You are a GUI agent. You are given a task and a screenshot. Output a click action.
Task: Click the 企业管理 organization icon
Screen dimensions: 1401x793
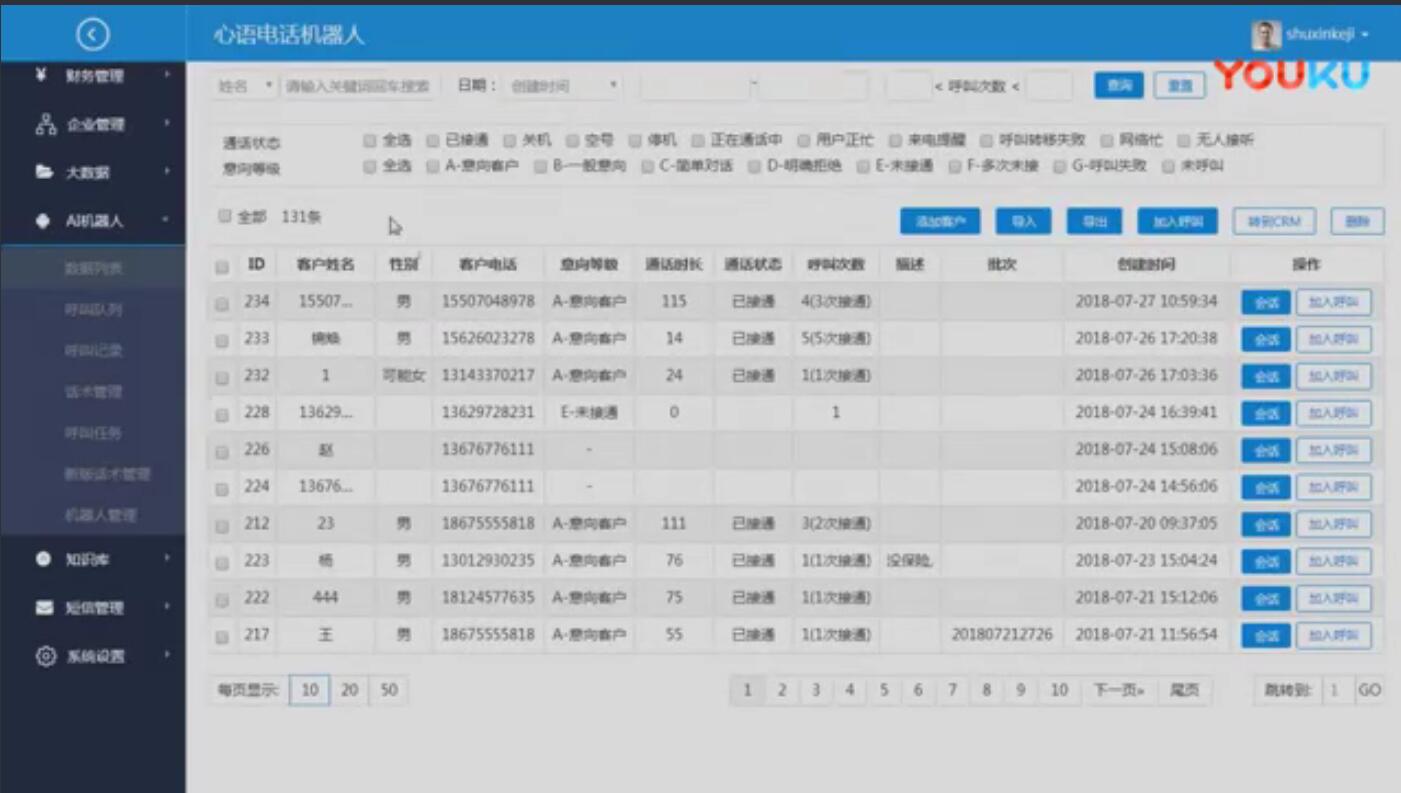click(x=45, y=123)
